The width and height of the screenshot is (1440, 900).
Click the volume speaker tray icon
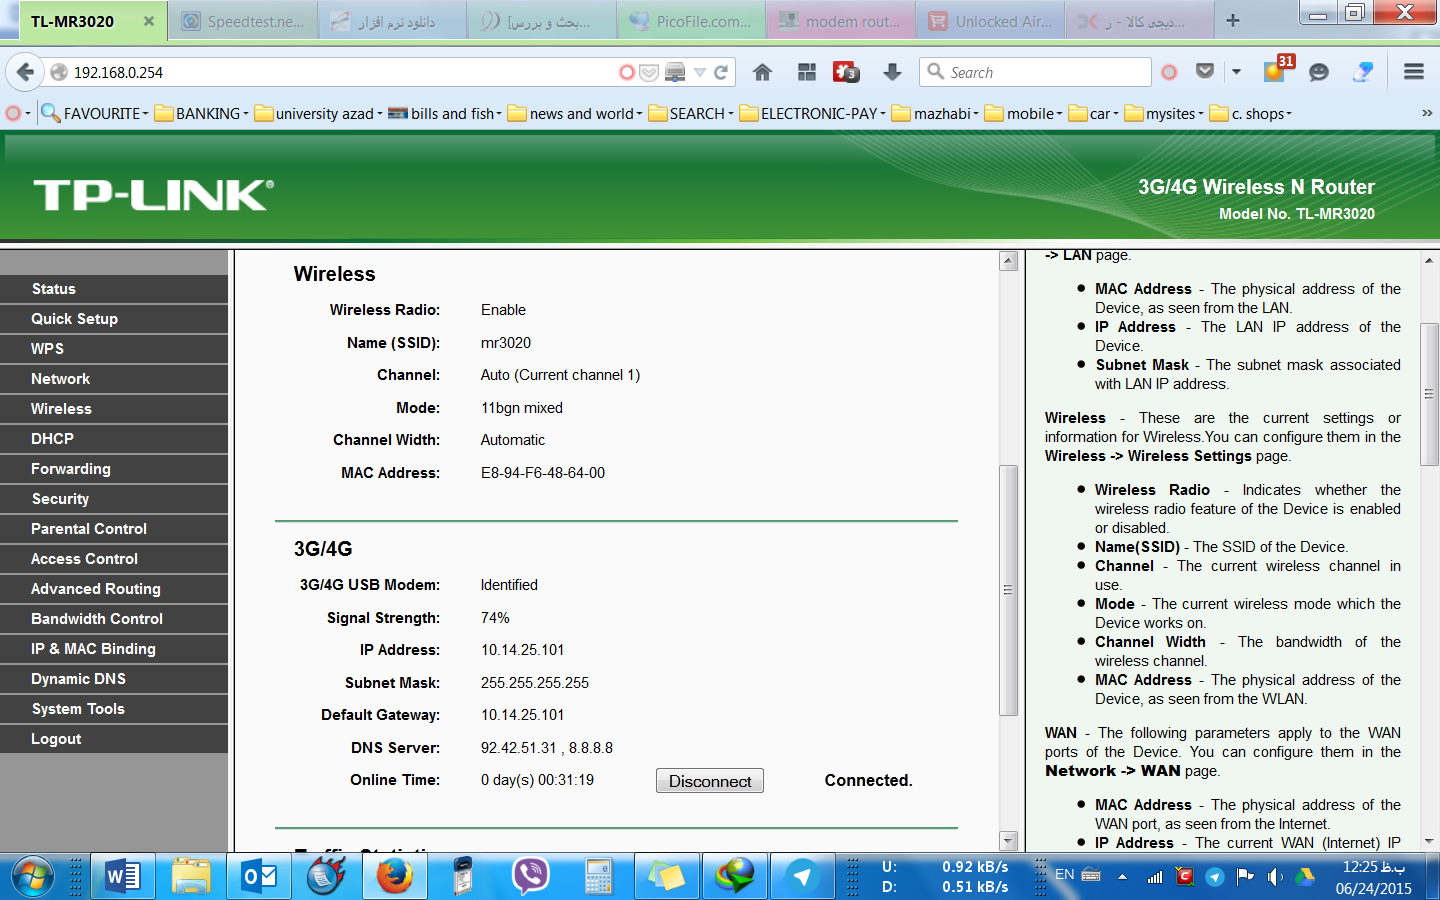coord(1275,877)
